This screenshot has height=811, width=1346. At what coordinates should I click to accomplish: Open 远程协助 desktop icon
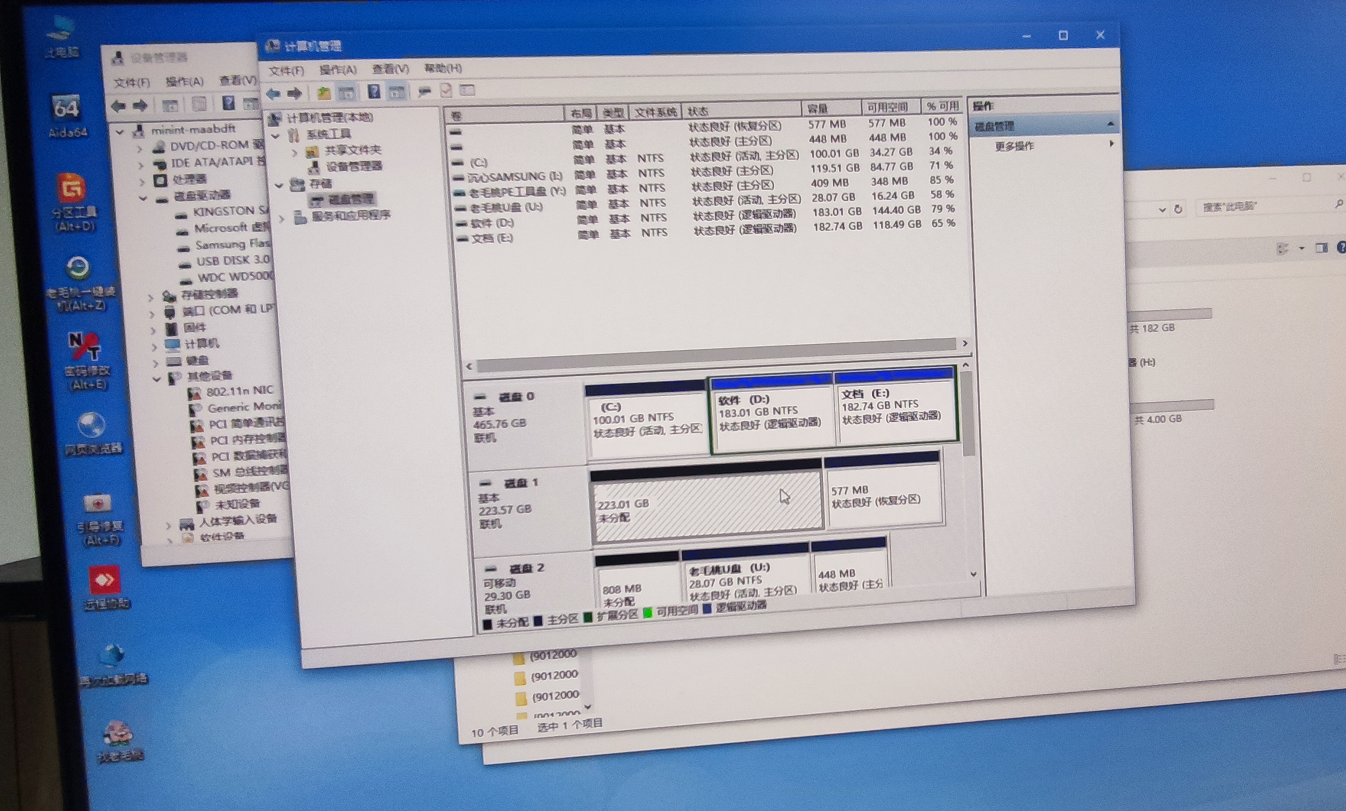105,588
